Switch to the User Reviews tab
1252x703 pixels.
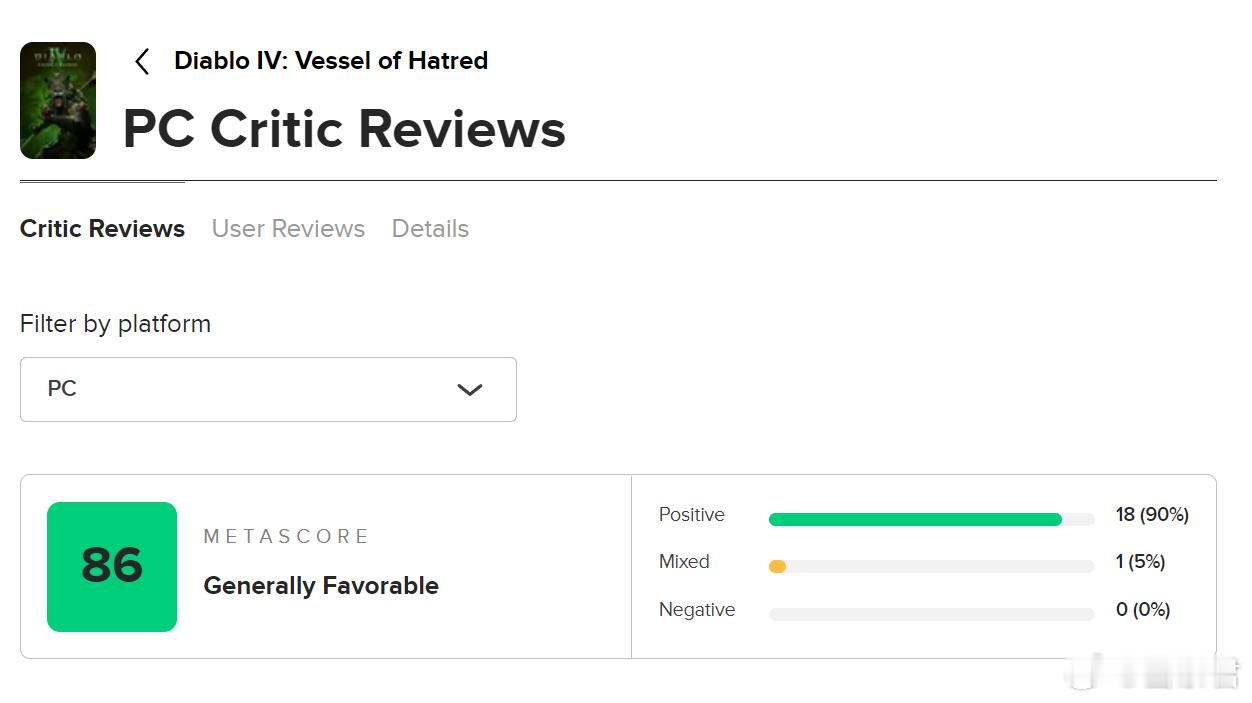(288, 228)
